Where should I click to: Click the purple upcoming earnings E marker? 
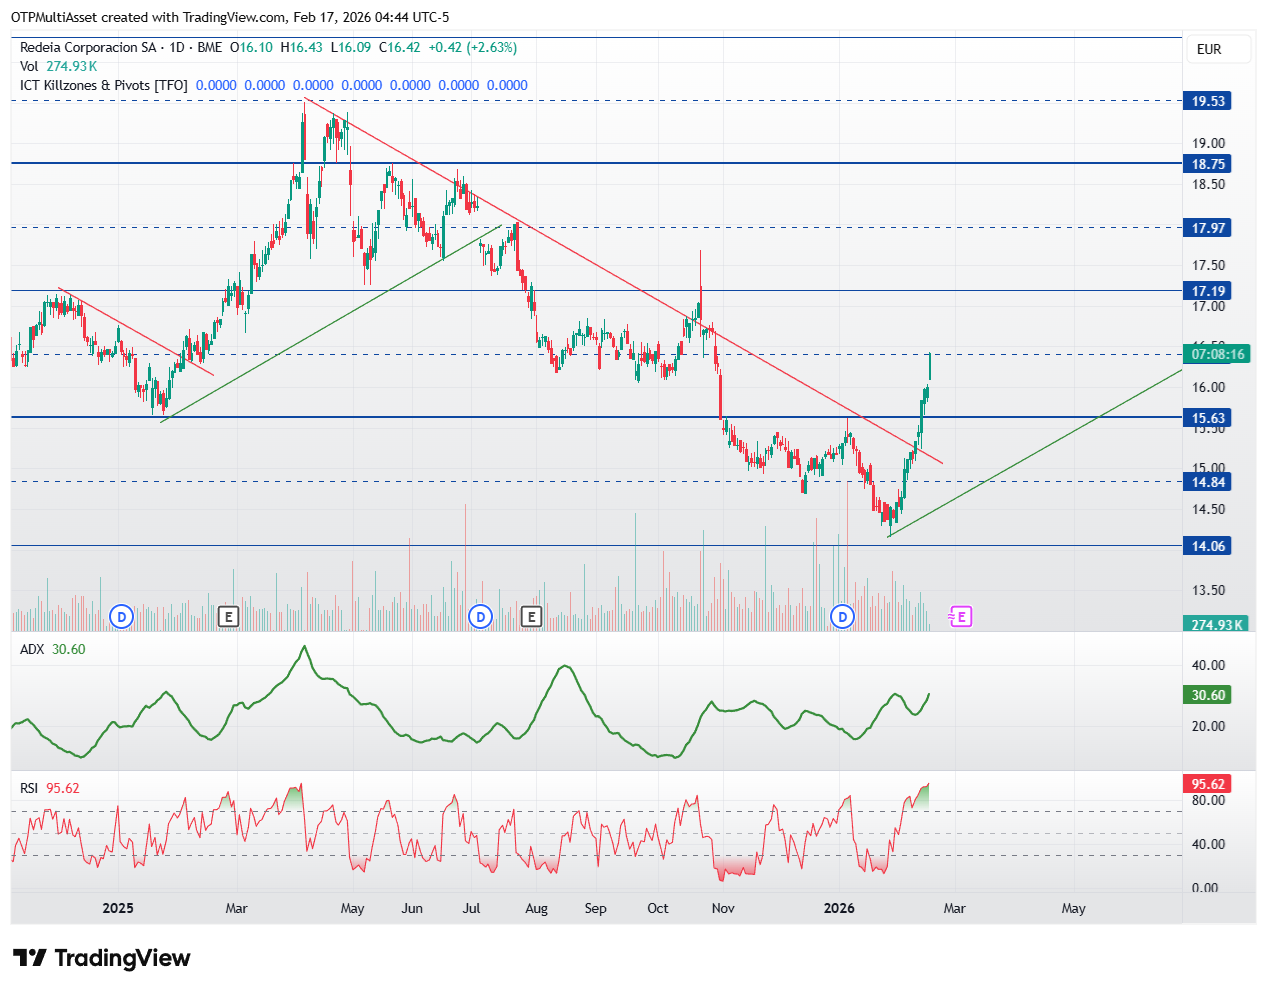coord(960,617)
